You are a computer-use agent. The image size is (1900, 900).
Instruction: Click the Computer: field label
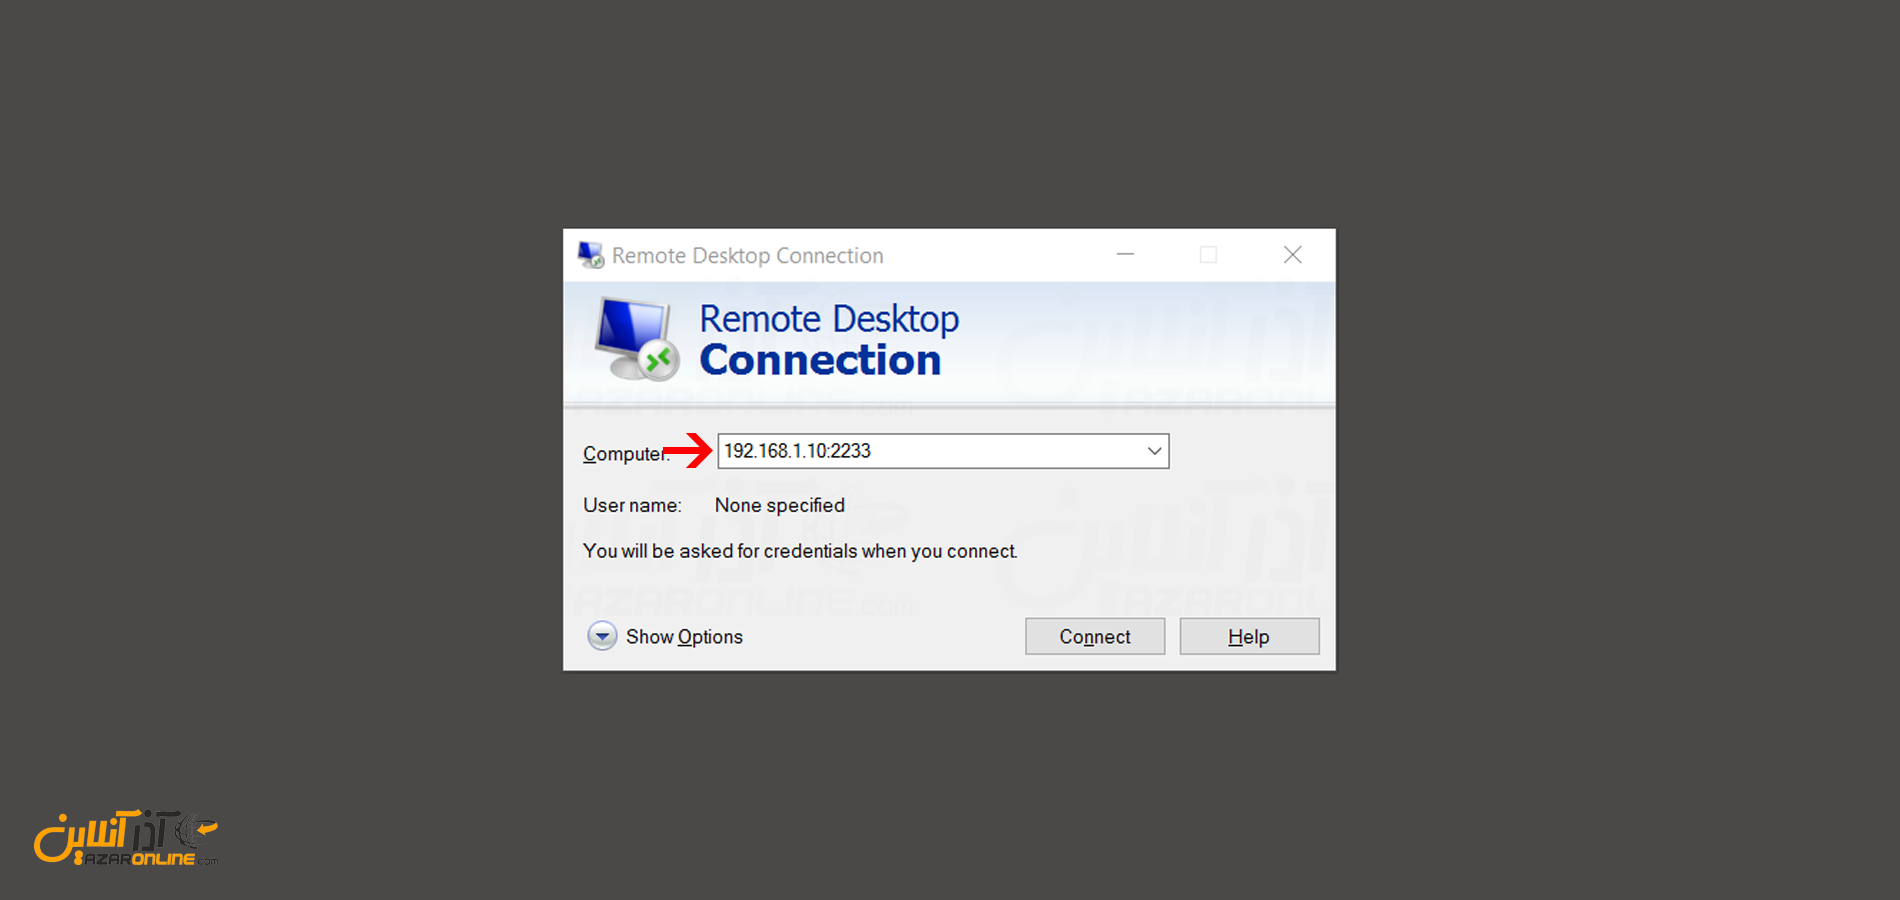pyautogui.click(x=626, y=454)
